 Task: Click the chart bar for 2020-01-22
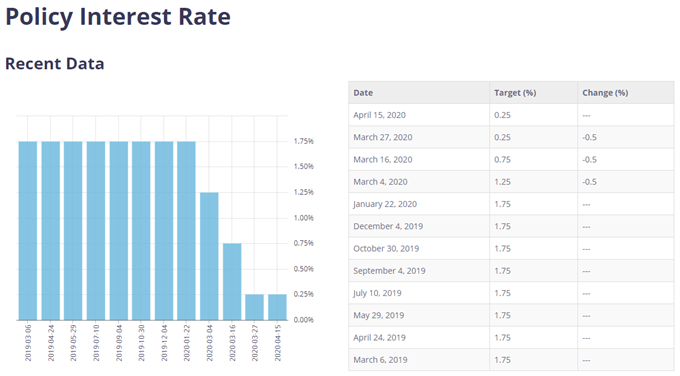coord(186,231)
